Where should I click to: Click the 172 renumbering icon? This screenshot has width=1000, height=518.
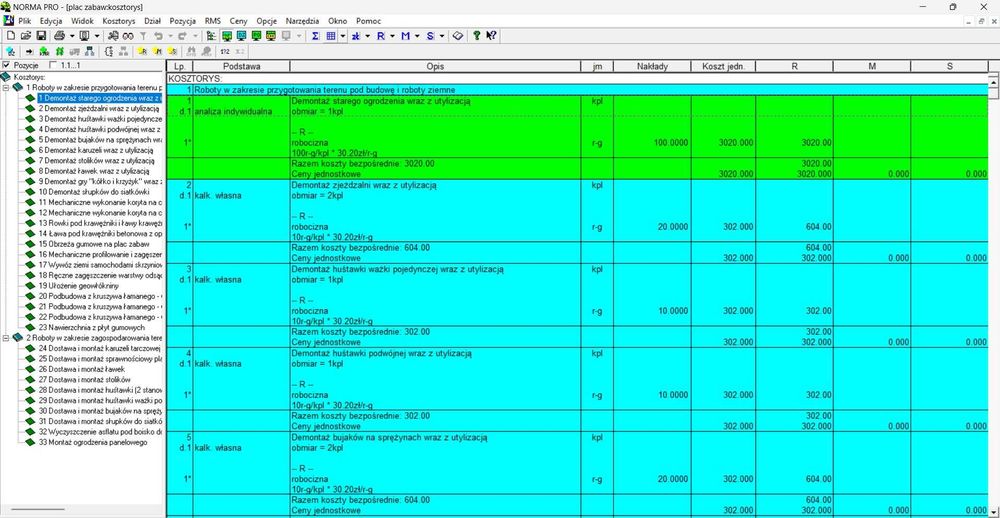(225, 51)
